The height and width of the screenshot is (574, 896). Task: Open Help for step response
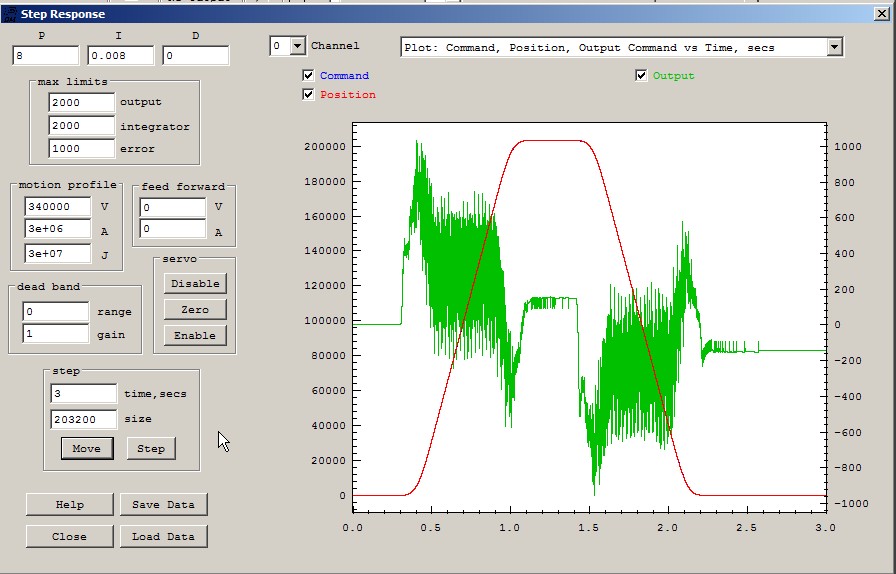pos(69,504)
